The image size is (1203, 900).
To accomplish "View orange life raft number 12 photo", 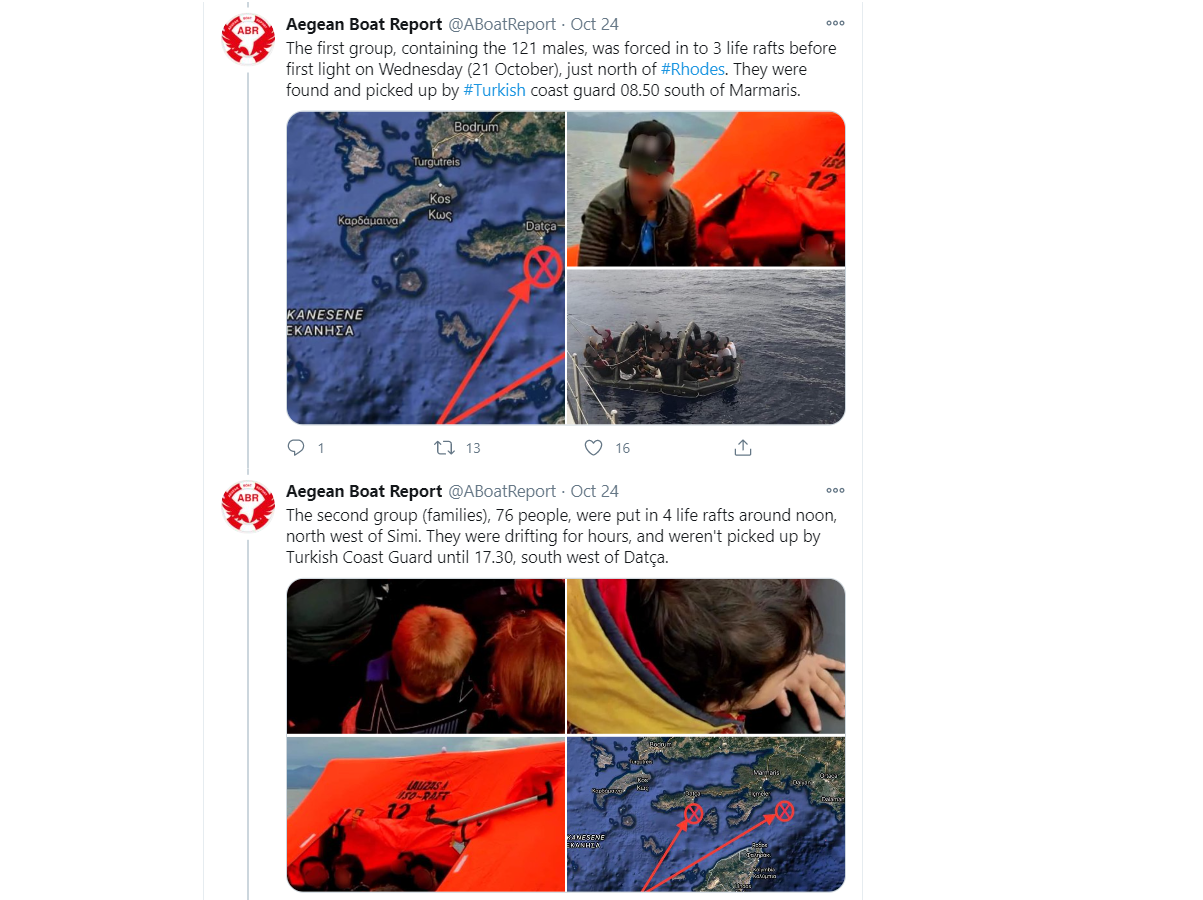I will (x=426, y=814).
